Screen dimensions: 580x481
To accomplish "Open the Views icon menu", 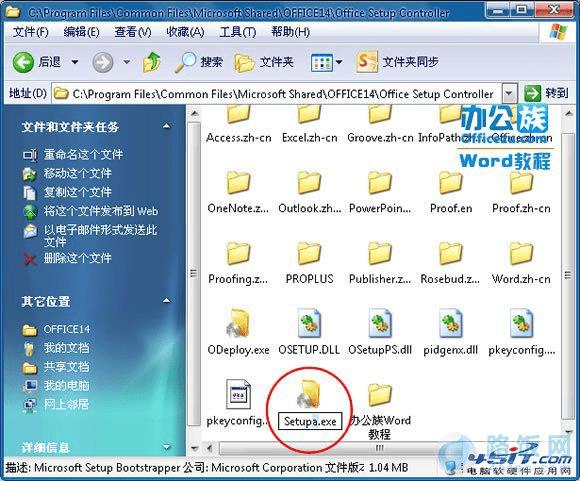I will tap(322, 63).
